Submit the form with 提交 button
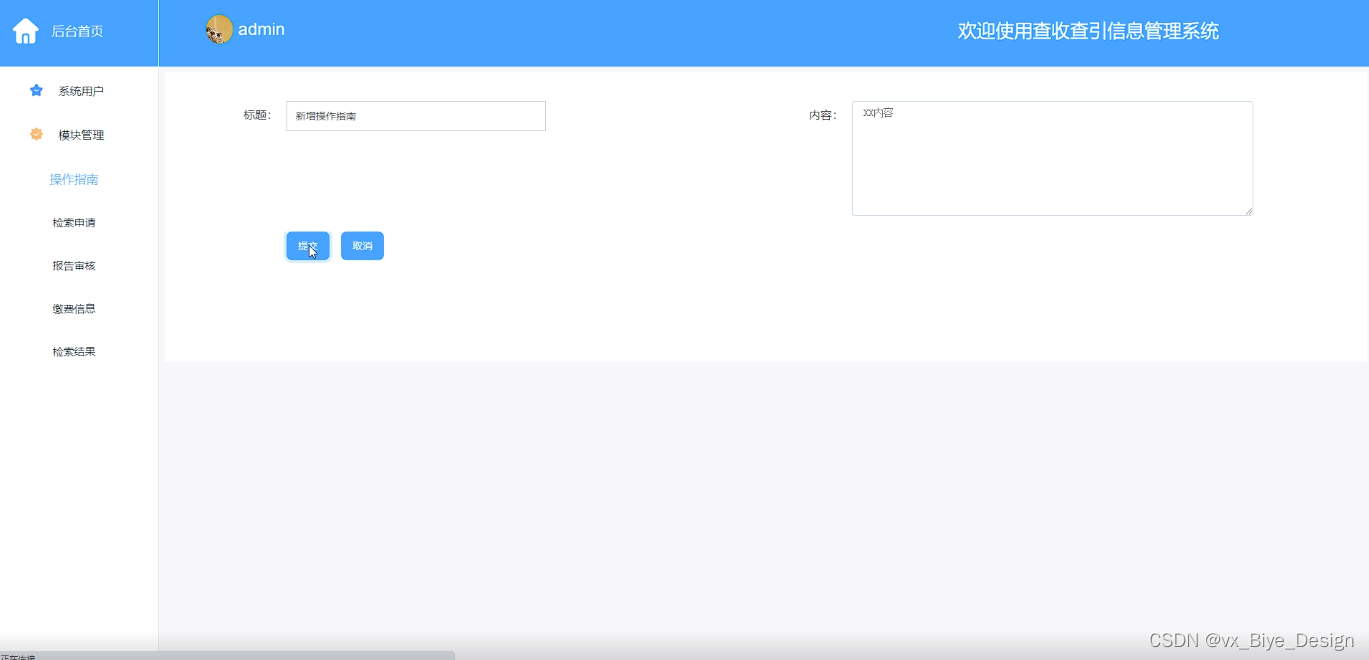 coord(308,246)
